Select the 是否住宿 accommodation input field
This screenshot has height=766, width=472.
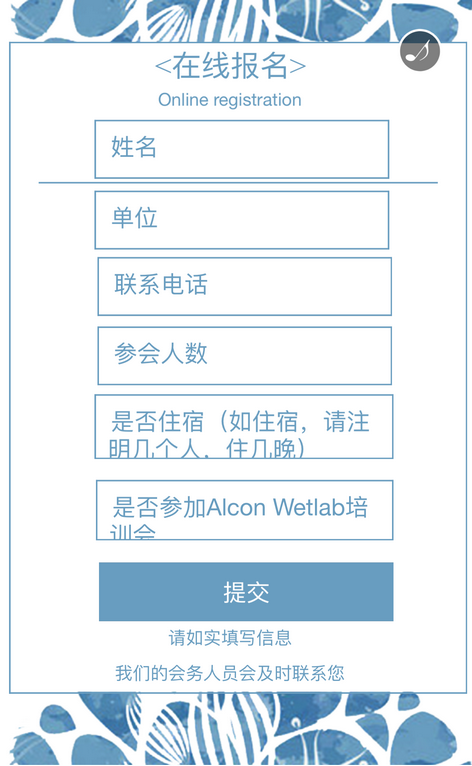(244, 426)
